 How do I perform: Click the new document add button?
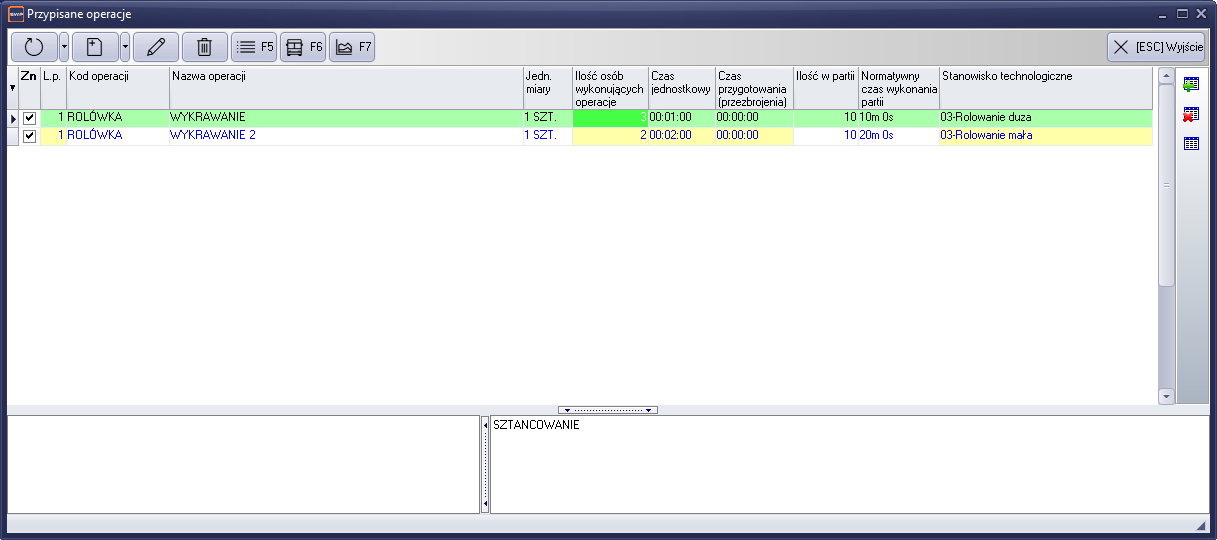95,47
